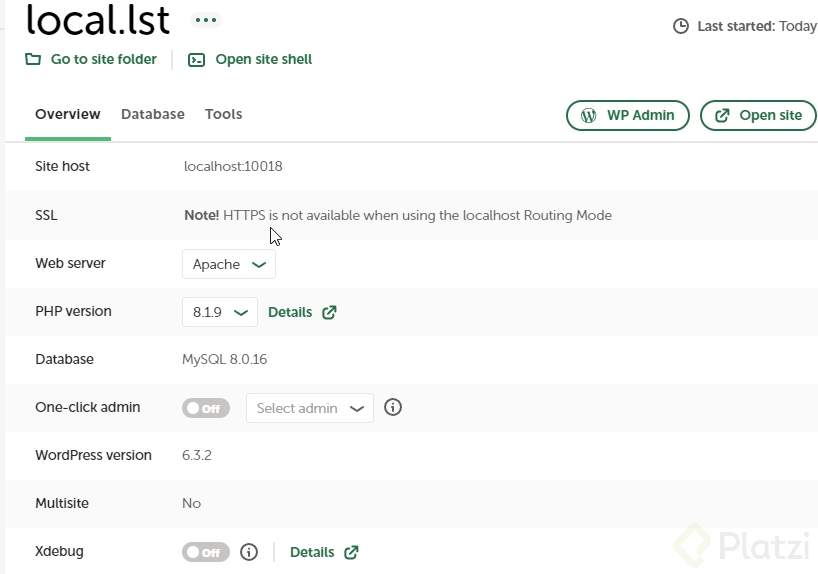Turn on the Xdebug toggle

pos(205,552)
